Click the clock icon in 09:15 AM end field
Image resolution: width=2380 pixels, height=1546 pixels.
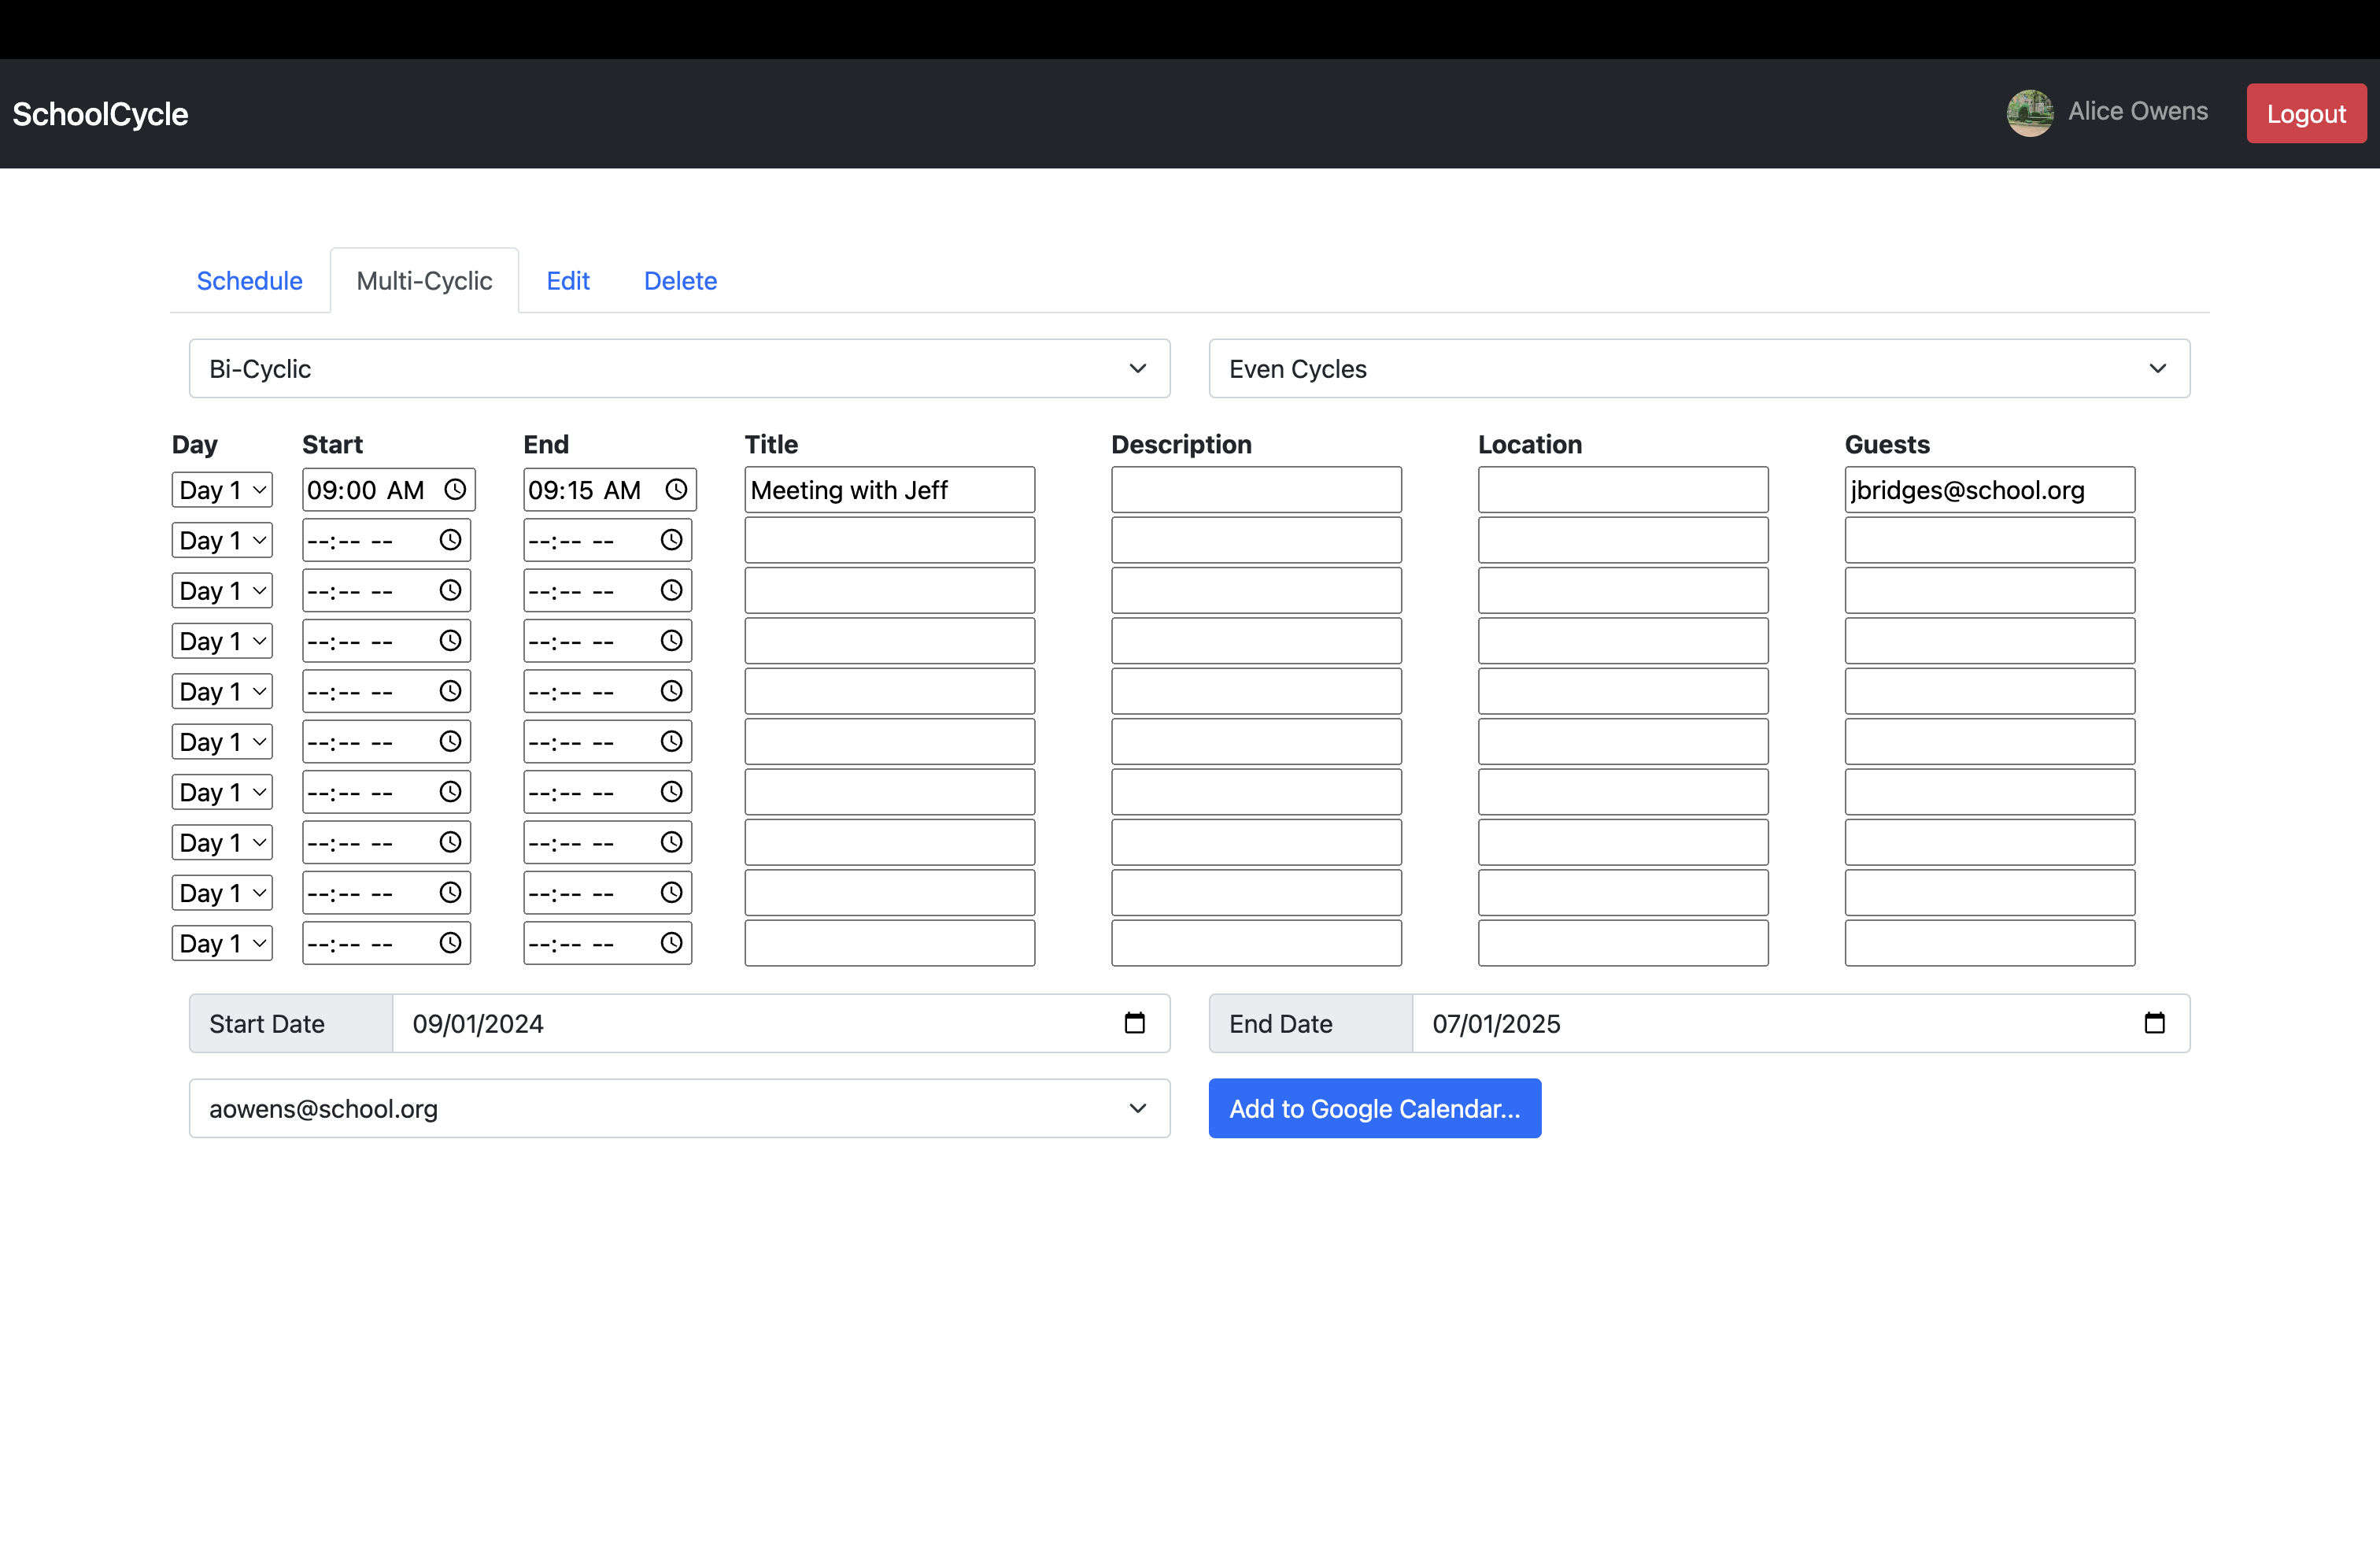[676, 490]
